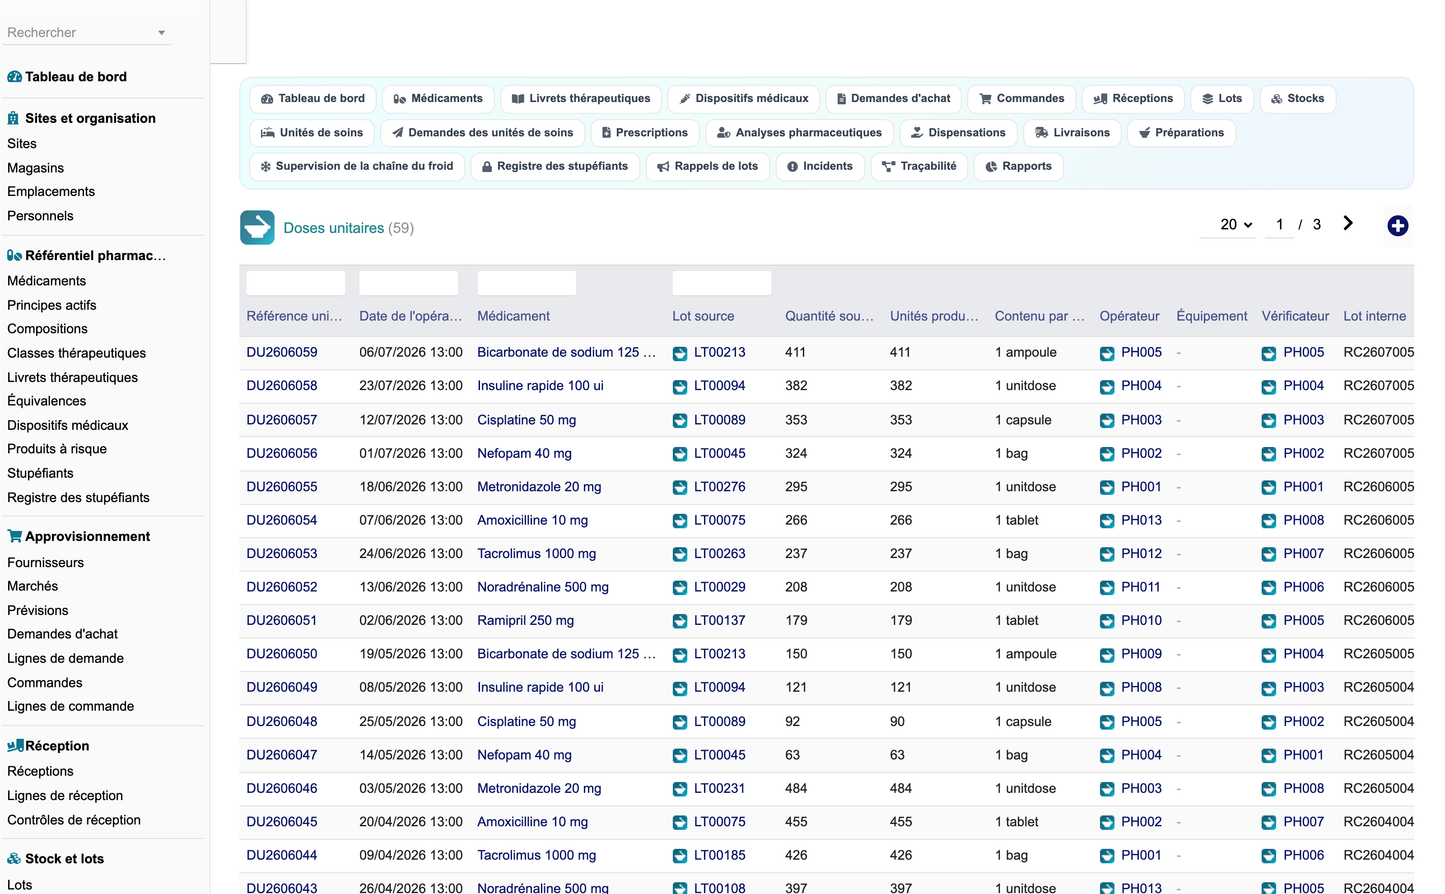Open Demandes d'achat tab

(893, 98)
